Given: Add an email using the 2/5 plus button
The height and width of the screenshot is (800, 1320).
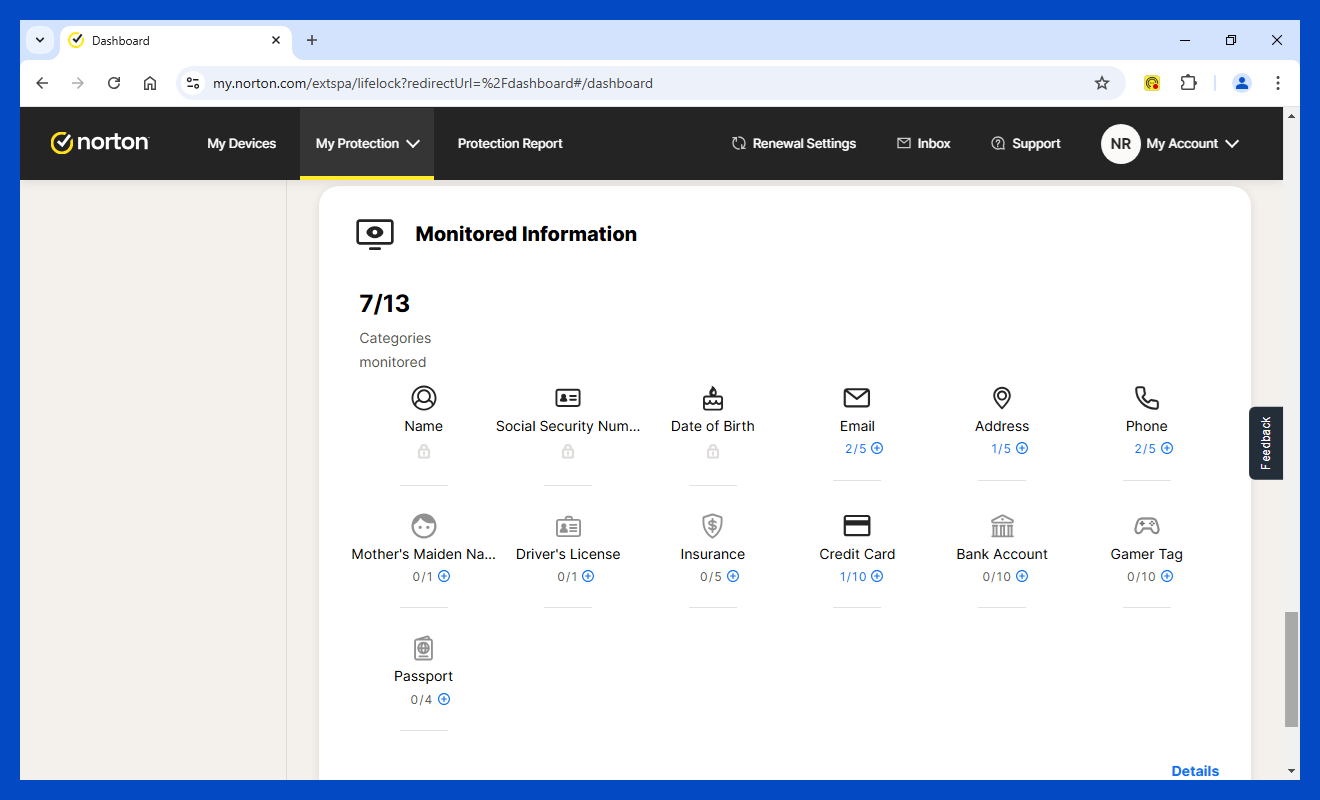Looking at the screenshot, I should [877, 449].
